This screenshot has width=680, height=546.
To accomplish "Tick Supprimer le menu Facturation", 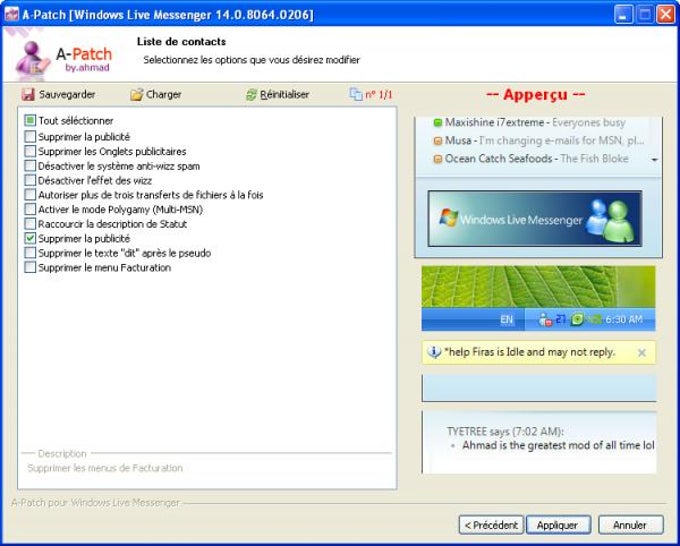I will (30, 267).
